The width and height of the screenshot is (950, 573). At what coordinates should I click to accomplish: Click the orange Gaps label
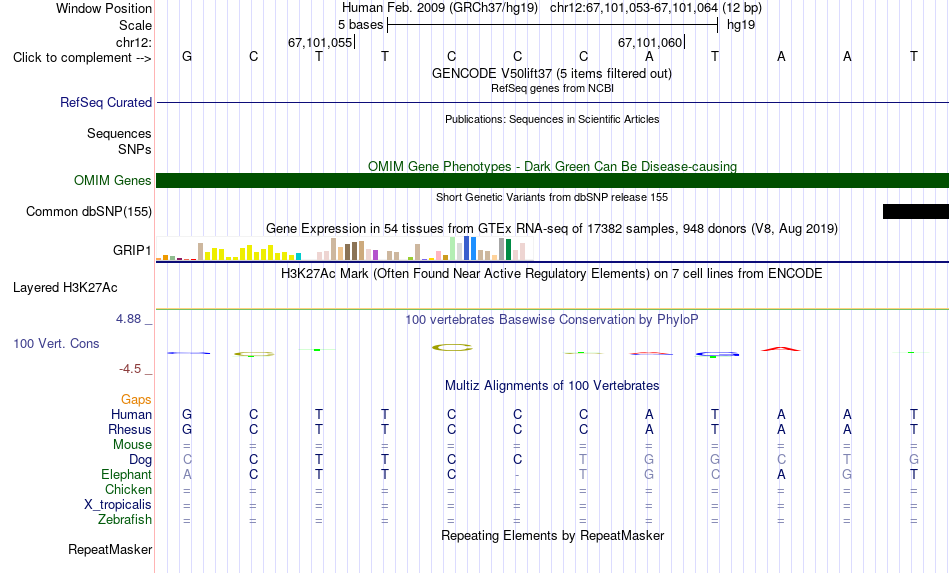136,399
